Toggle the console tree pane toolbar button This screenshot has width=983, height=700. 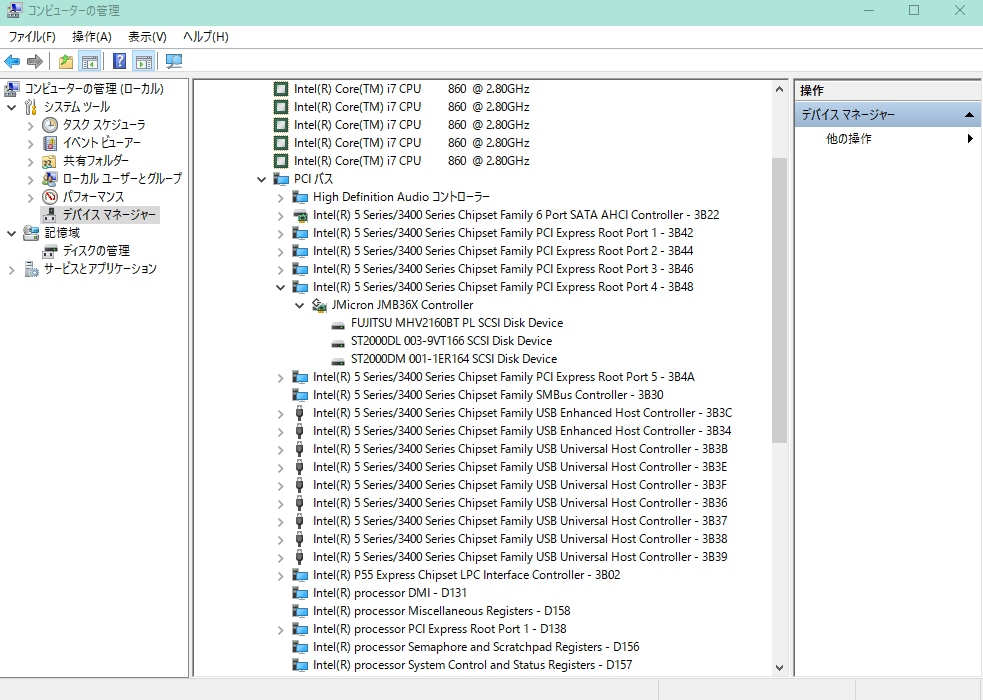pyautogui.click(x=89, y=62)
